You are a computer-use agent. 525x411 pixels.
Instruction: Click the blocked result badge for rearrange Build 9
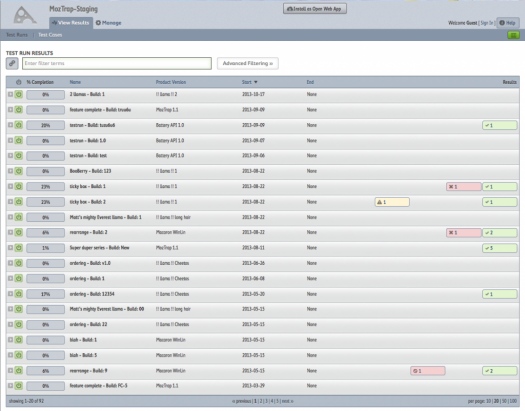click(428, 371)
